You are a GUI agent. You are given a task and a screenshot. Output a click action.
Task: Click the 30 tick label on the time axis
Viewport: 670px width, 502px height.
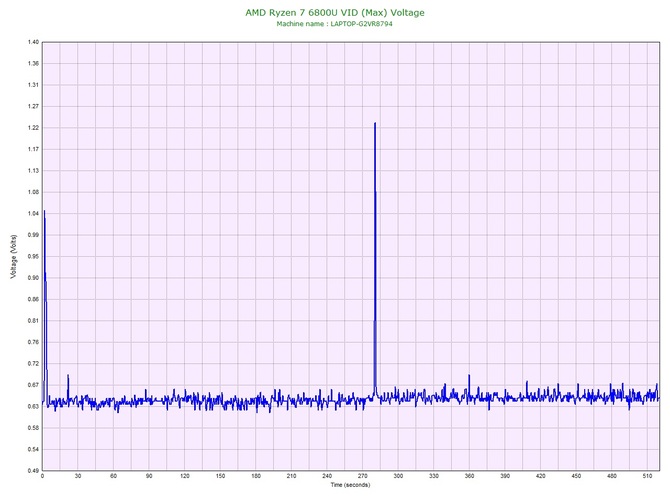click(78, 476)
